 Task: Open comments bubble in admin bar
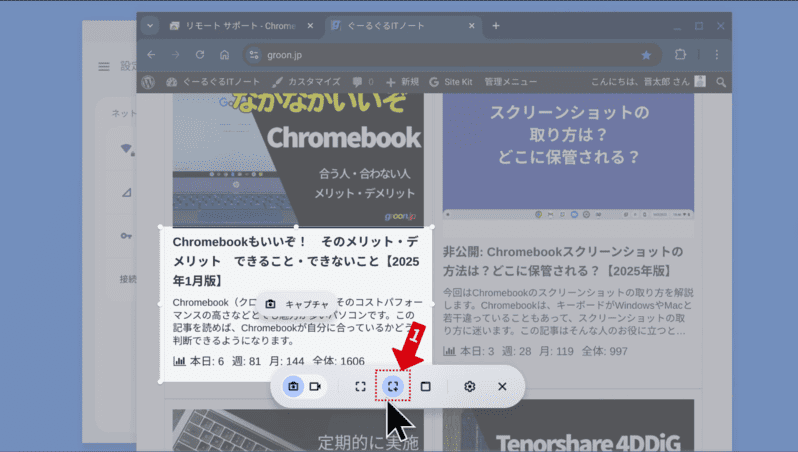click(363, 82)
